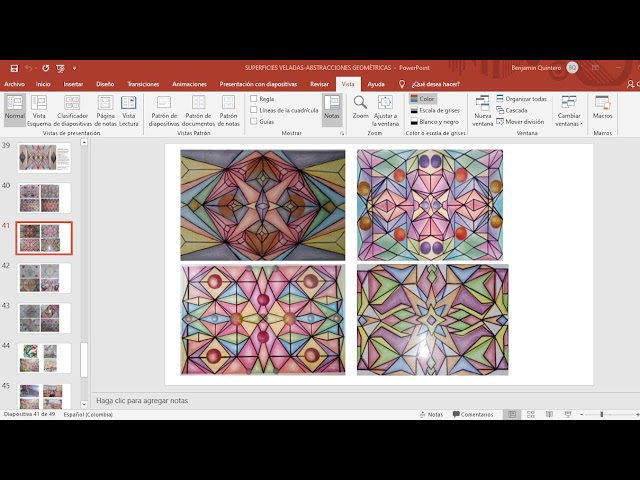Enable the Guías checkbox
The width and height of the screenshot is (640, 480).
point(253,122)
